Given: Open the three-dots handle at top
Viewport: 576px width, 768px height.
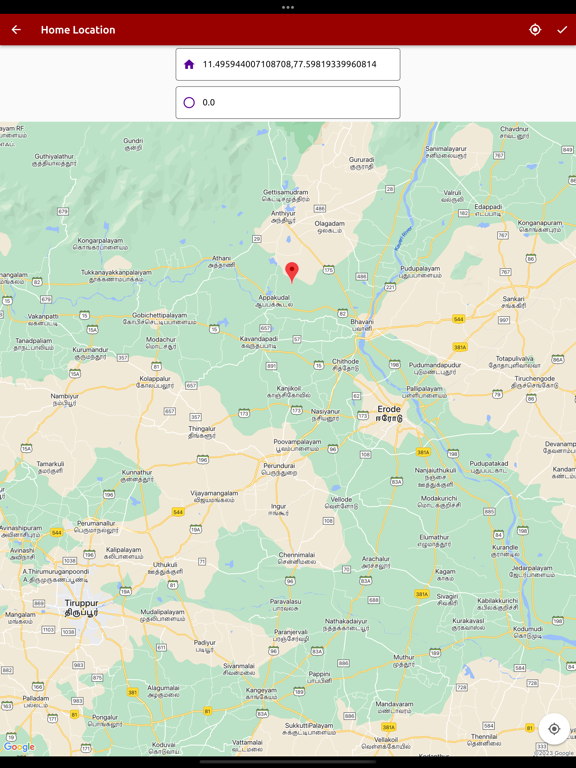Looking at the screenshot, I should coord(288,7).
